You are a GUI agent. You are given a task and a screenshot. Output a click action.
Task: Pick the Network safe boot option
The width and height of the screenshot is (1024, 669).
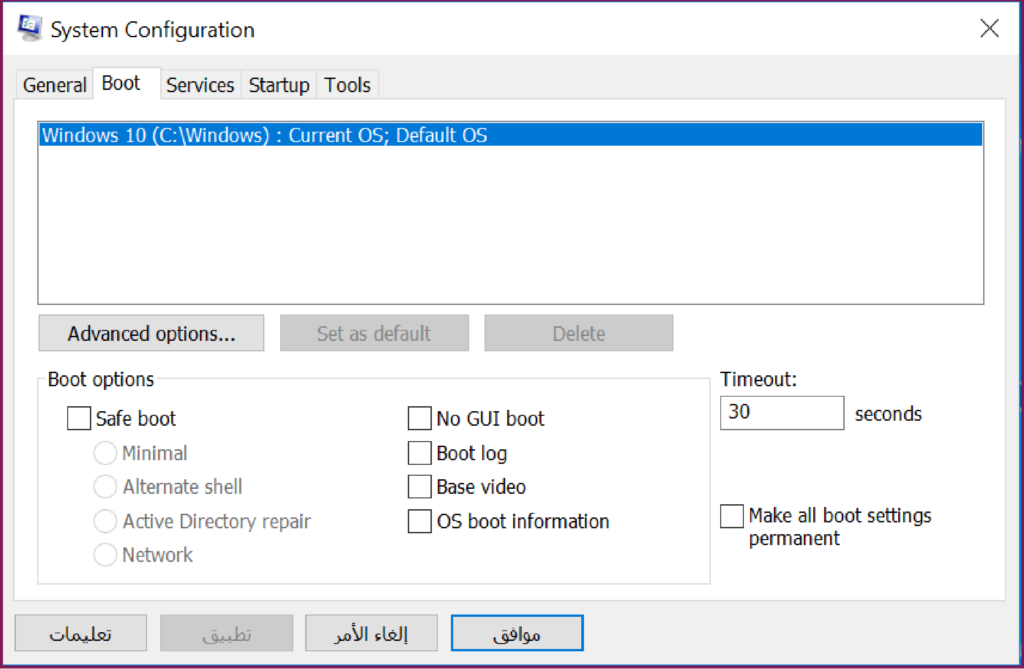[x=105, y=555]
